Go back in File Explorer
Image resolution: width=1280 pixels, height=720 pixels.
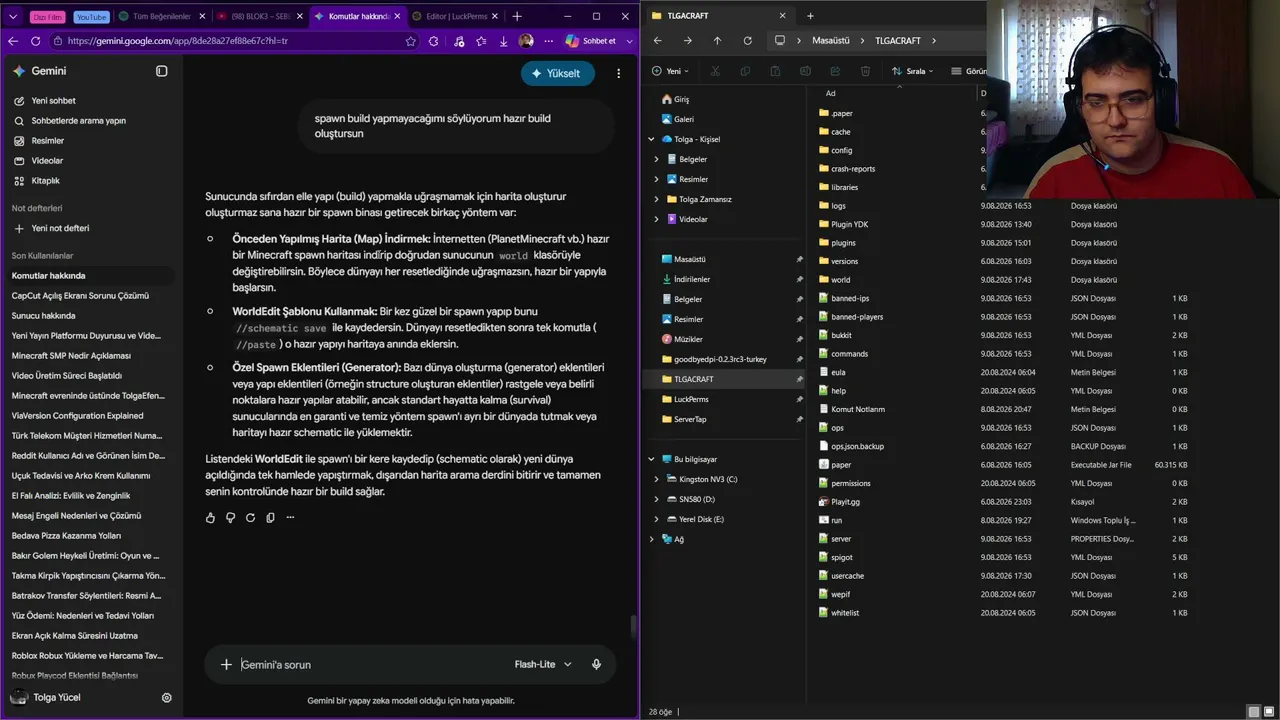(657, 41)
